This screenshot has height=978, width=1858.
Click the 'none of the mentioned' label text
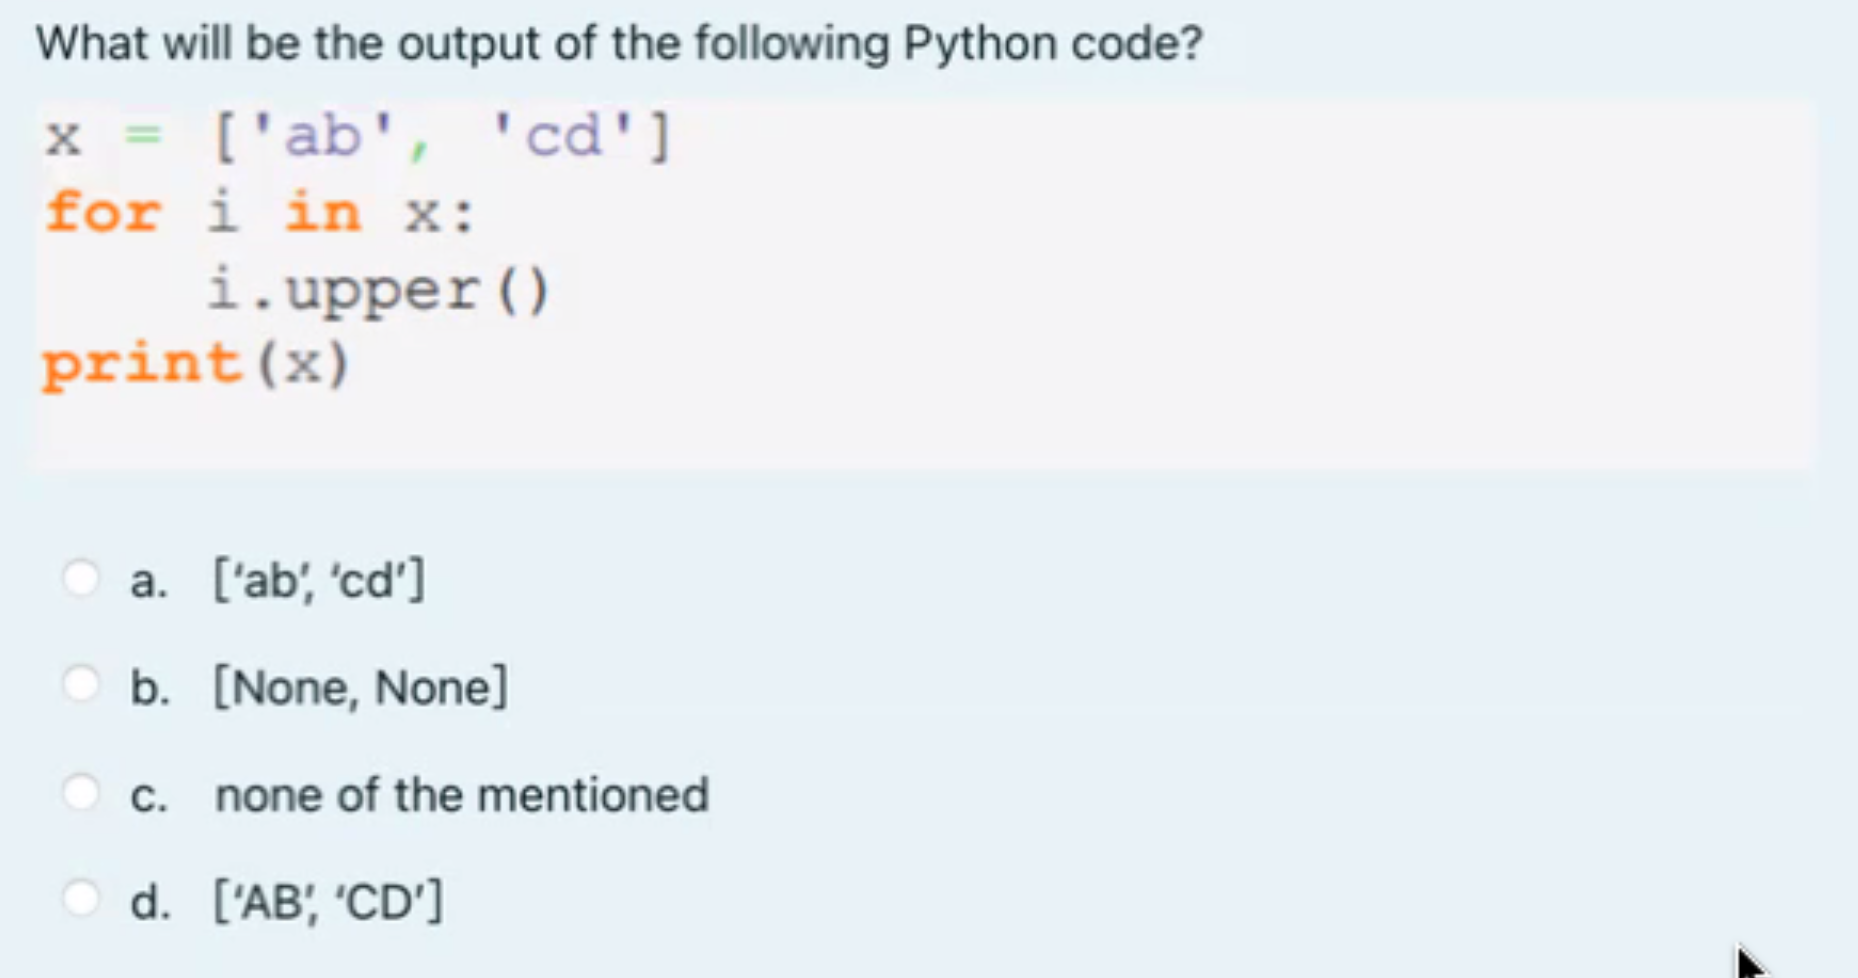point(462,795)
